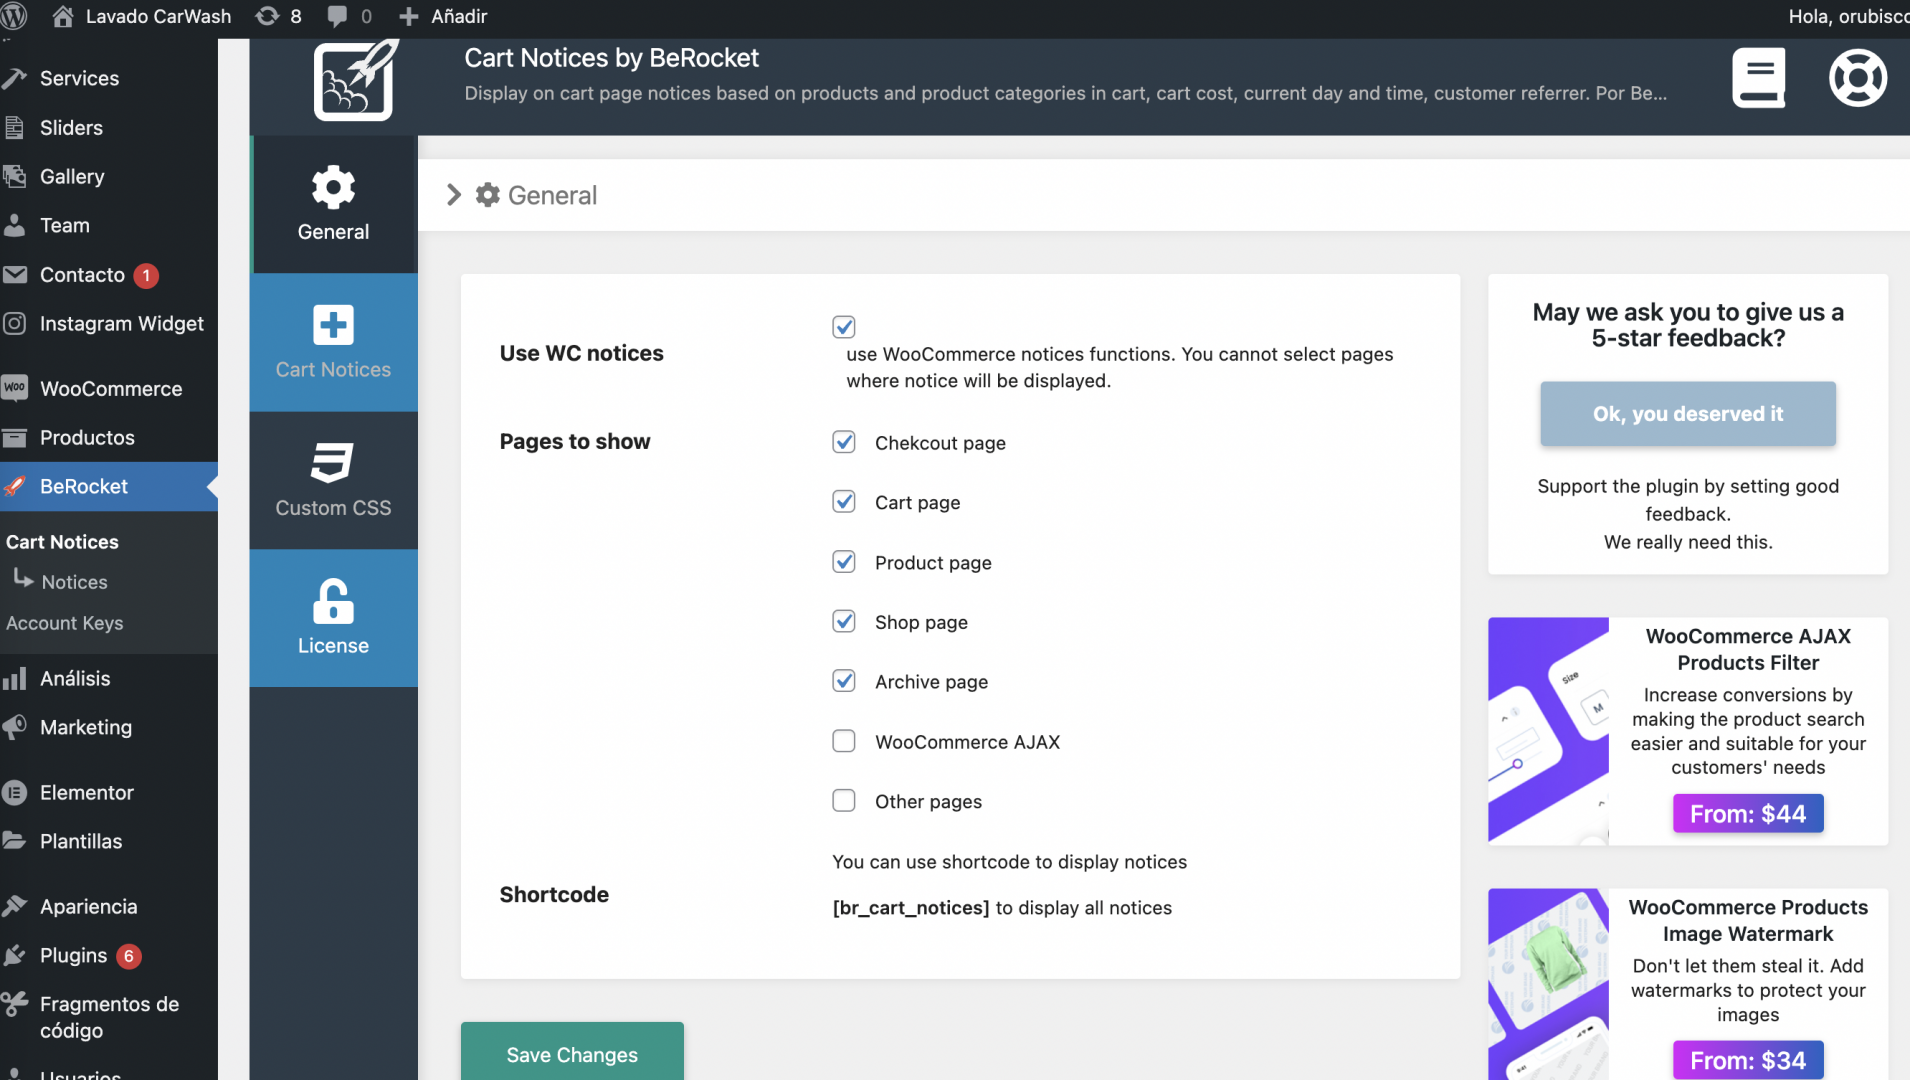
Task: Click the [br_cart_notices] shortcode text
Action: click(911, 908)
